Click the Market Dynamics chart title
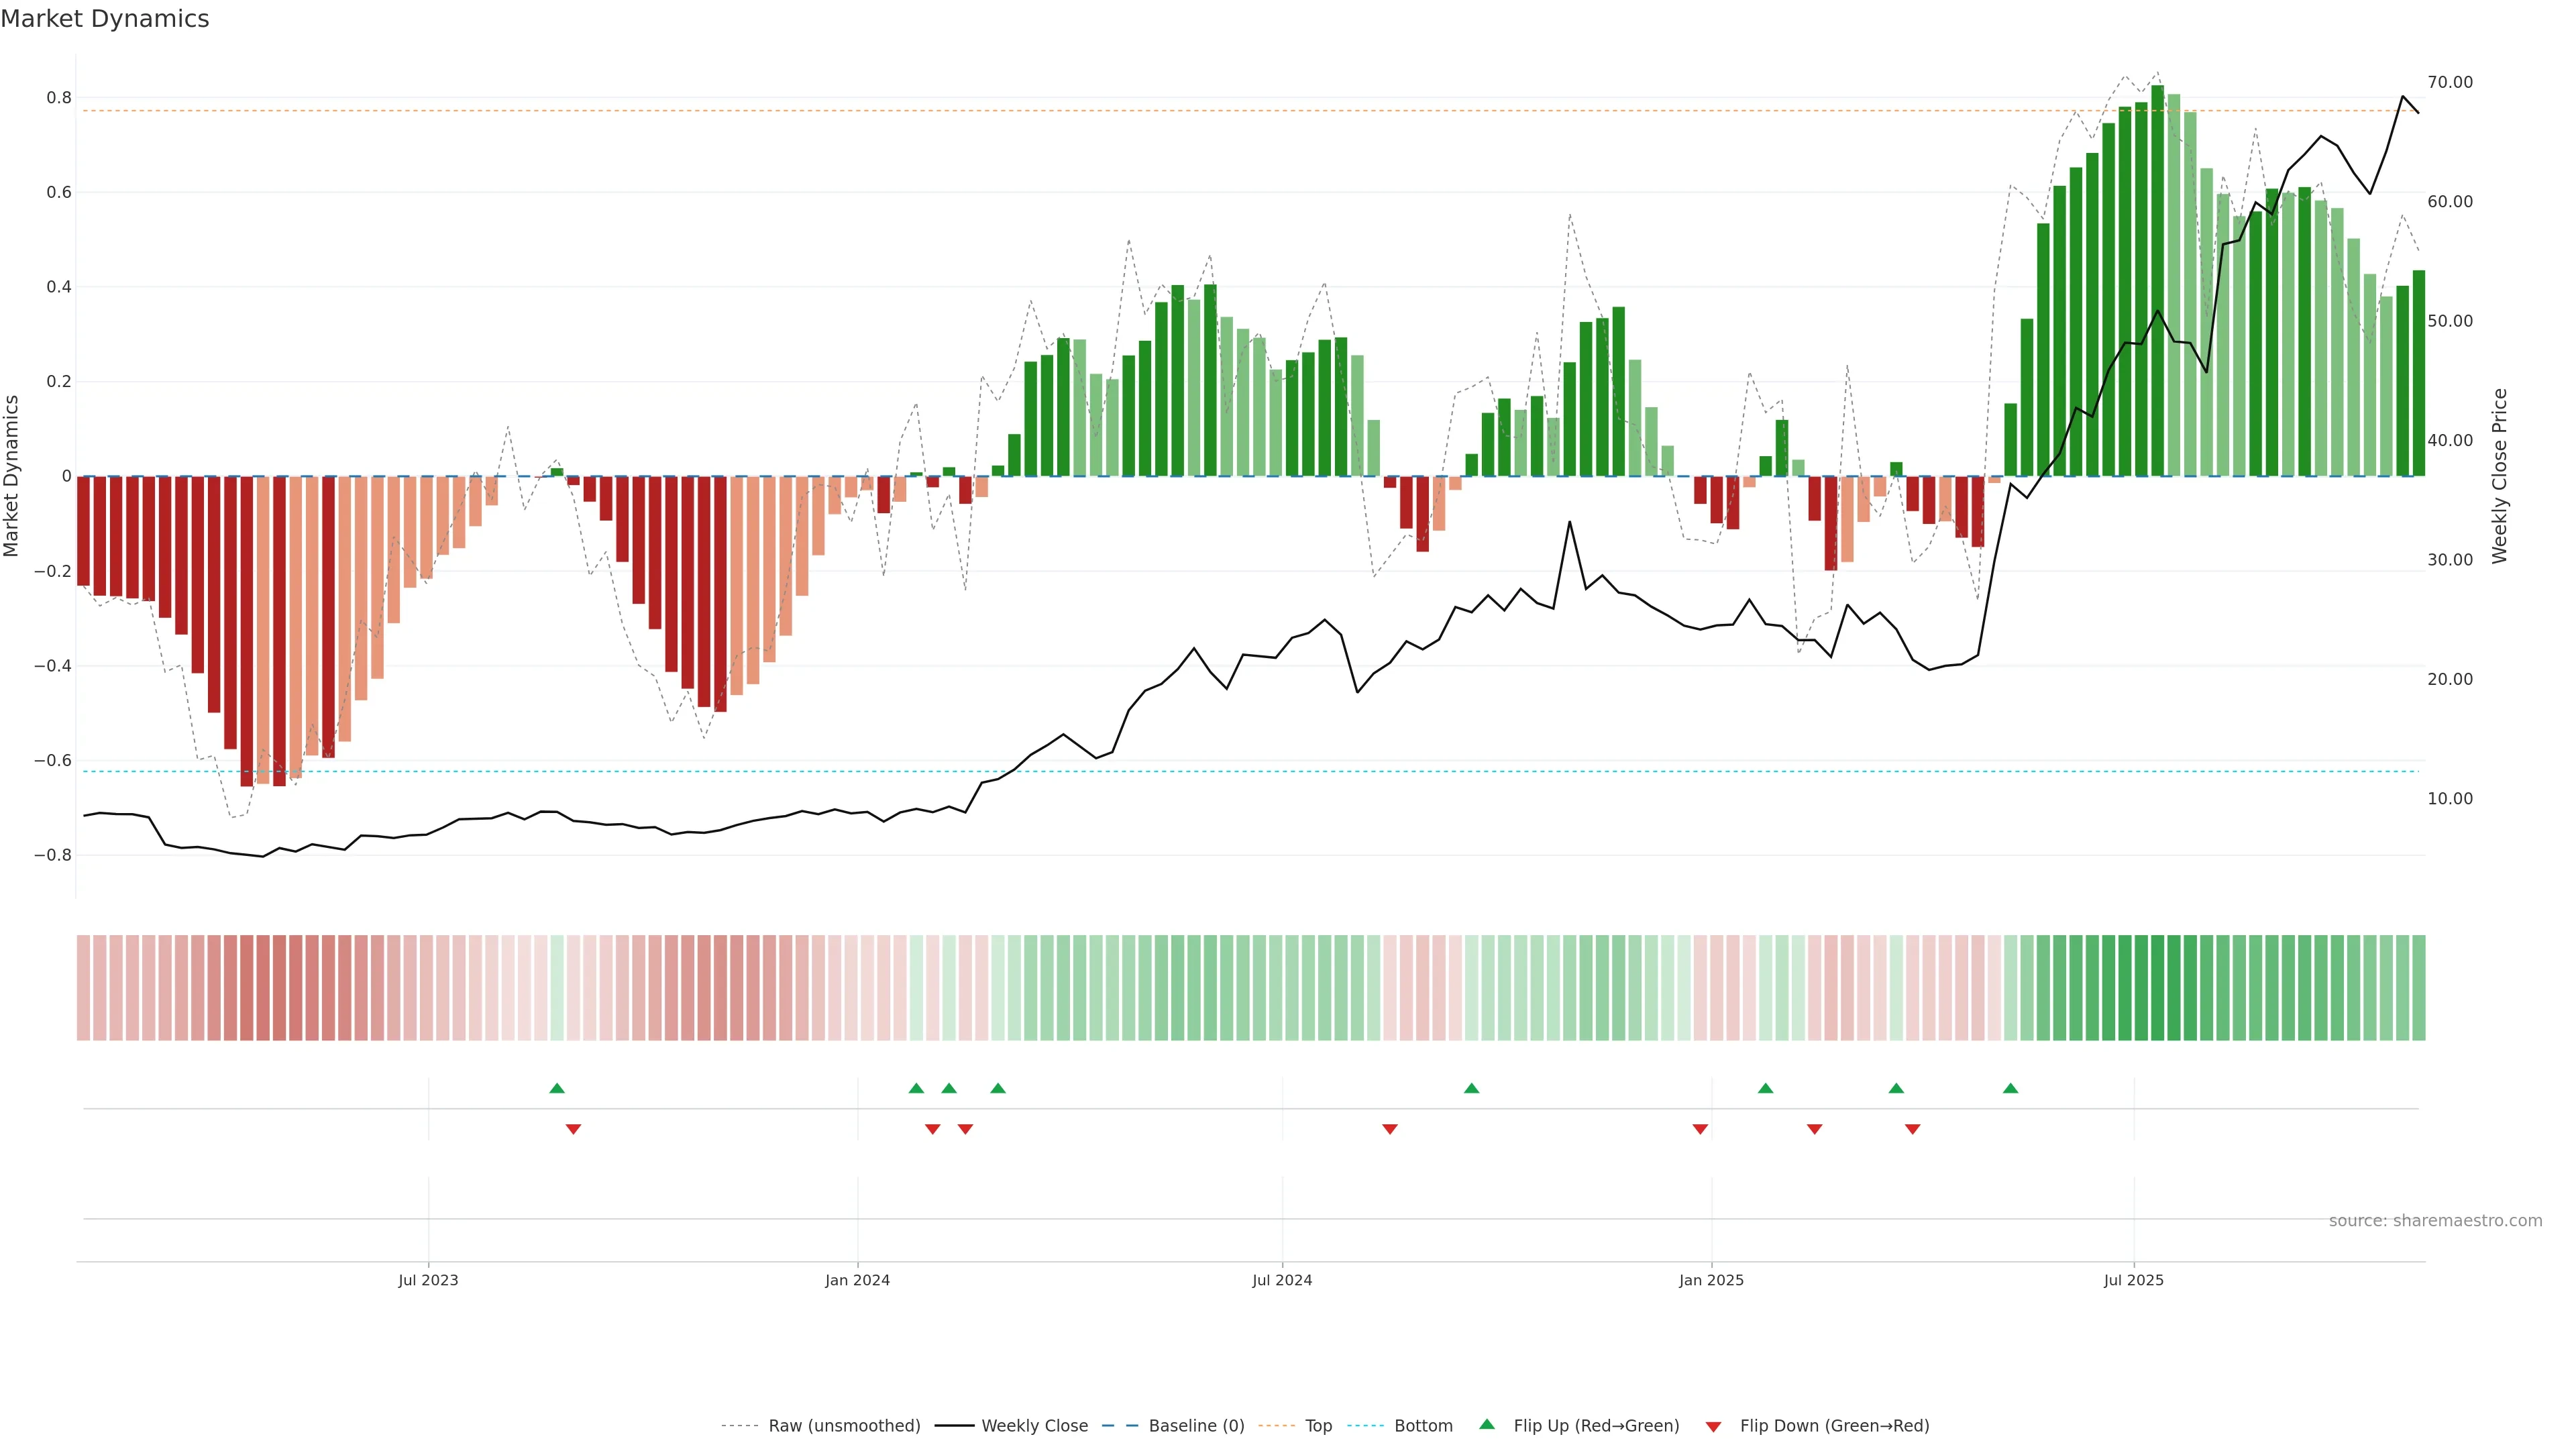Image resolution: width=2576 pixels, height=1449 pixels. (x=105, y=19)
